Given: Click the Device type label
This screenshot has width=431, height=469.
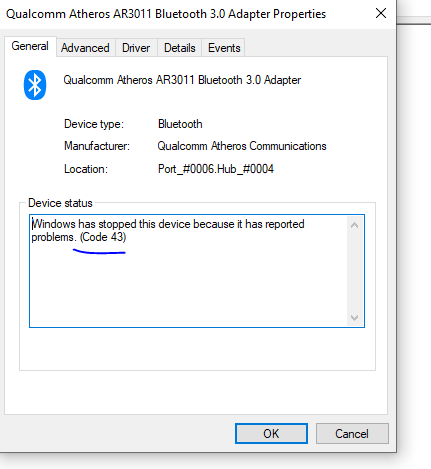Looking at the screenshot, I should coord(94,124).
